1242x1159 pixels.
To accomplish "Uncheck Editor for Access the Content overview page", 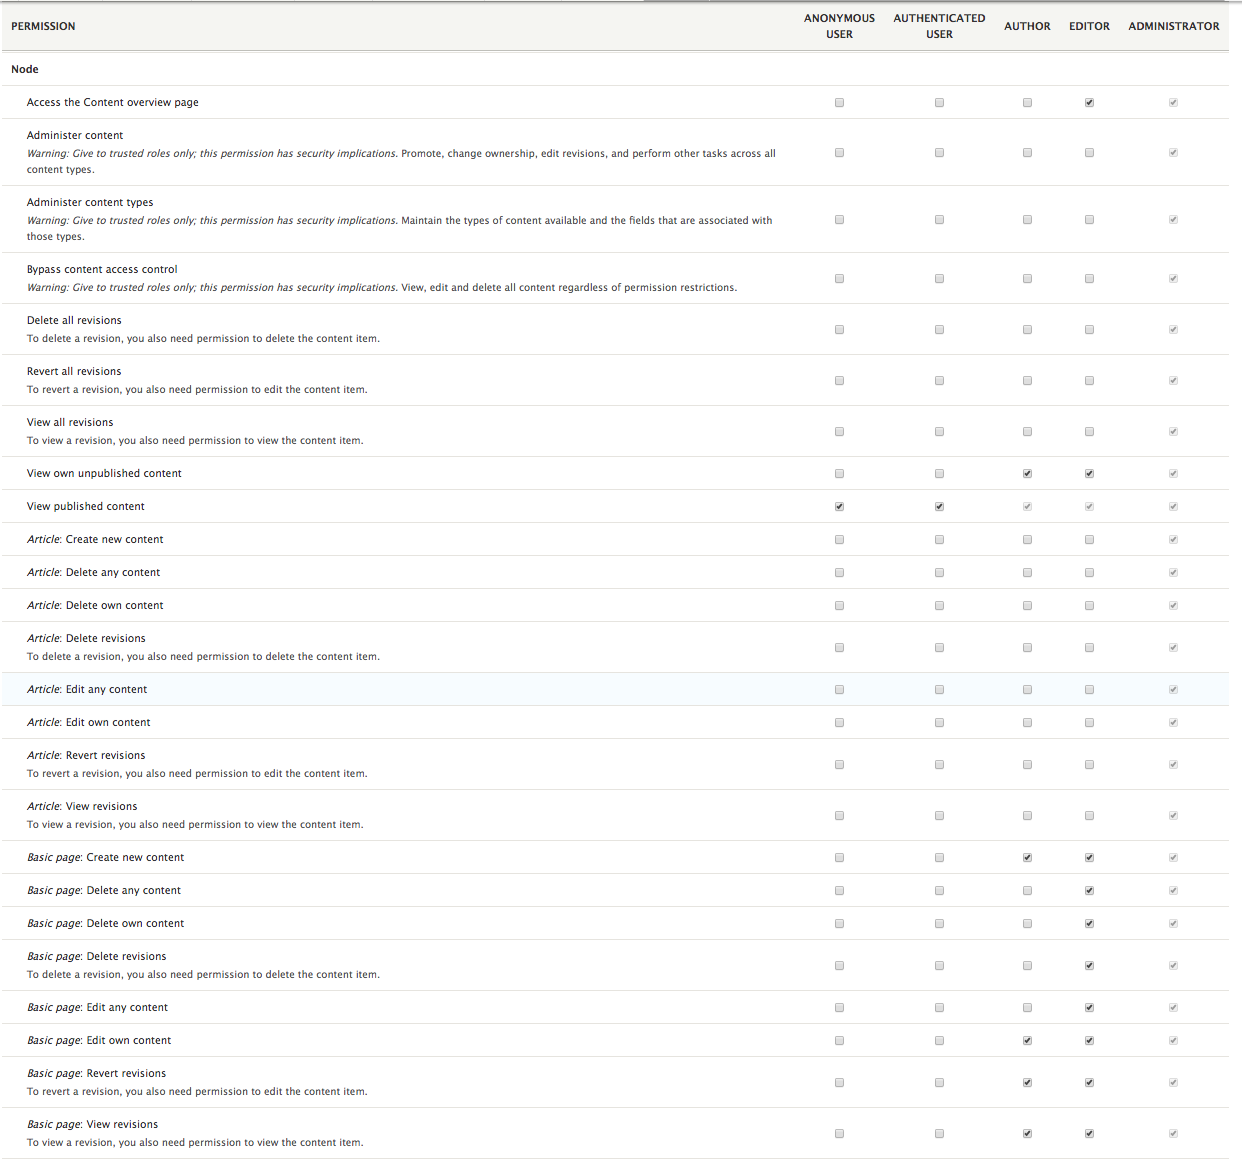I will tap(1089, 102).
